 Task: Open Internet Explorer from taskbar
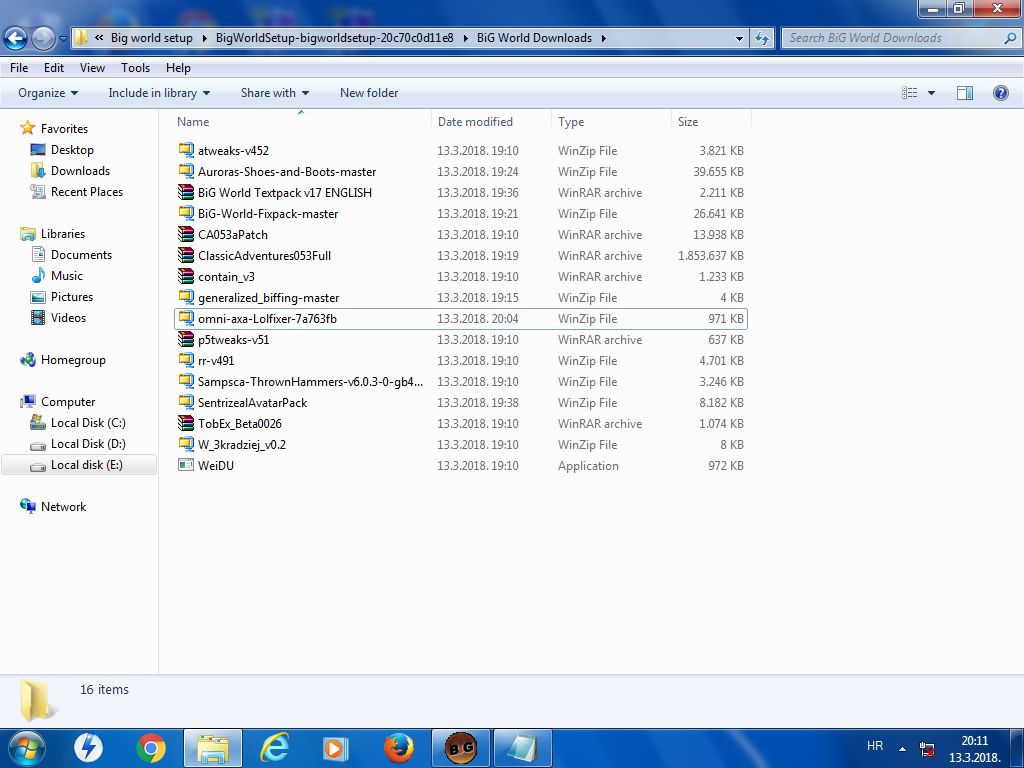pos(275,748)
